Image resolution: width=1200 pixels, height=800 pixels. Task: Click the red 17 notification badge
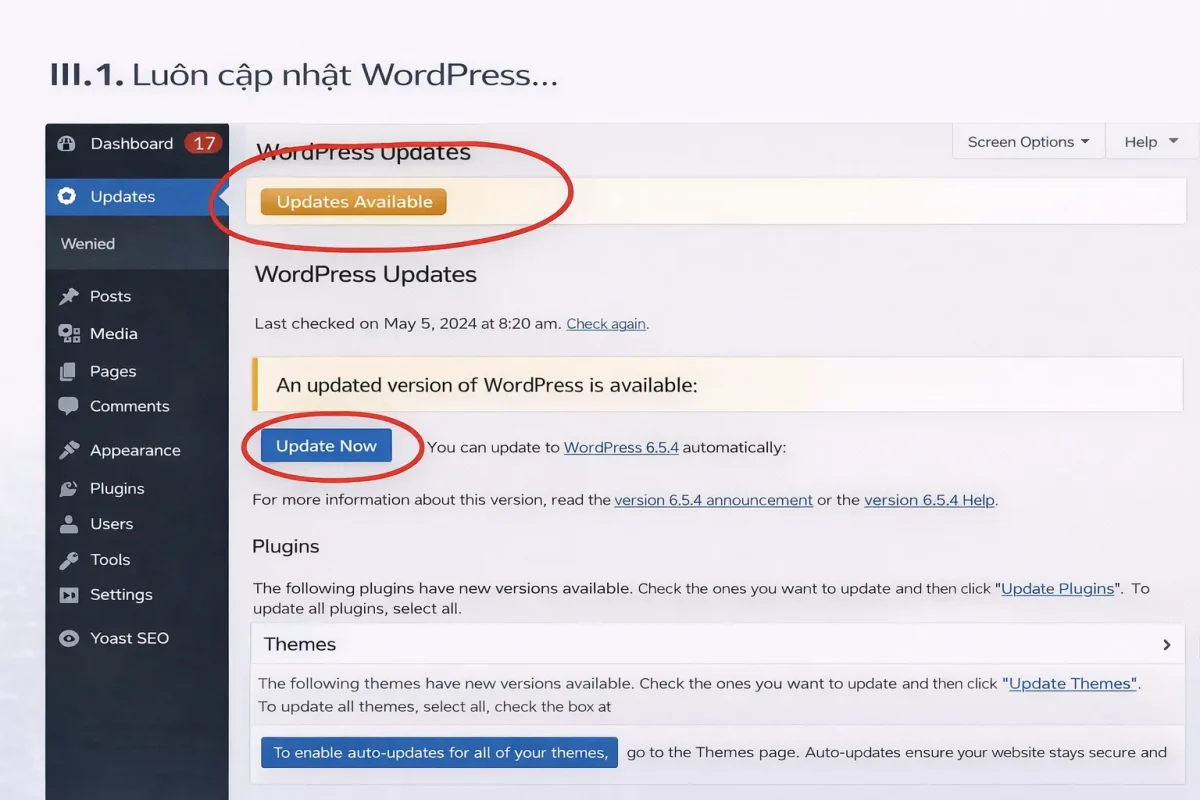[x=204, y=143]
